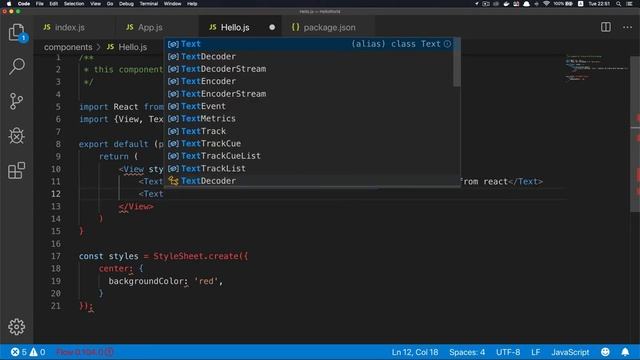The height and width of the screenshot is (360, 640).
Task: Open the File menu
Action: click(40, 4)
